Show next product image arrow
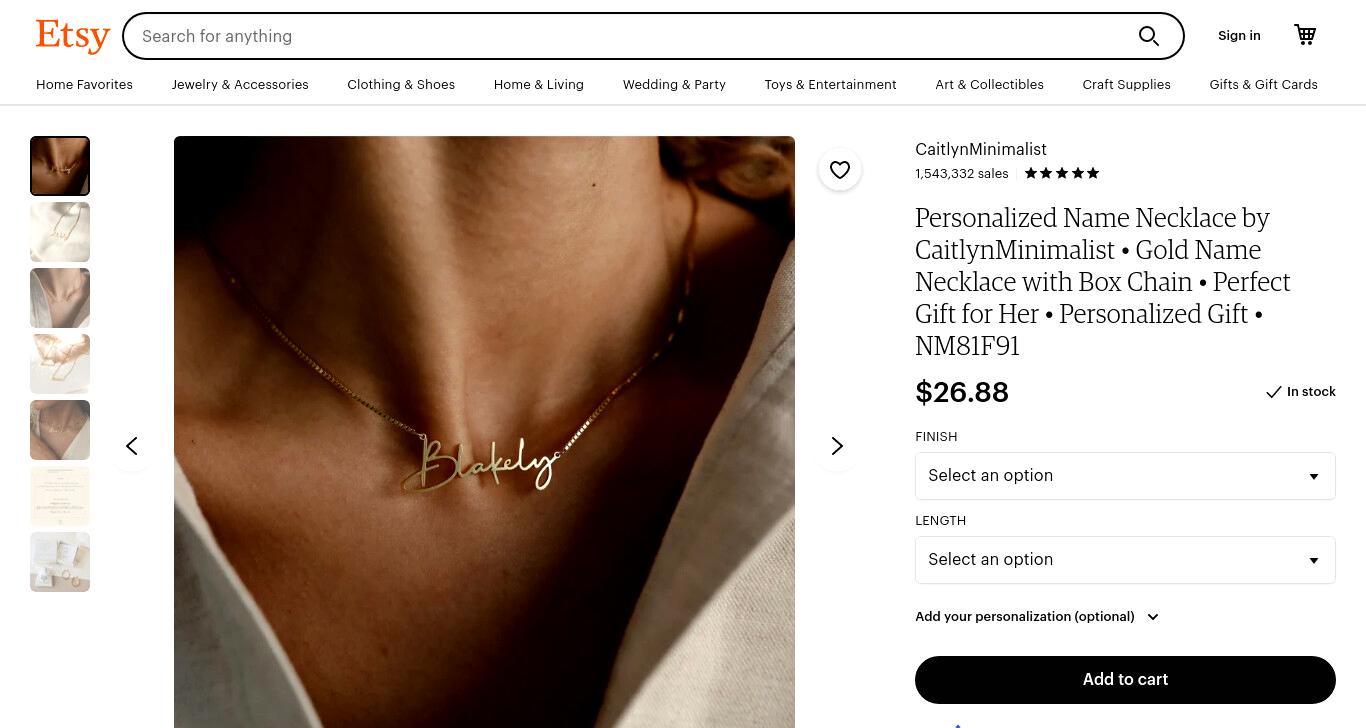The width and height of the screenshot is (1366, 728). 837,446
